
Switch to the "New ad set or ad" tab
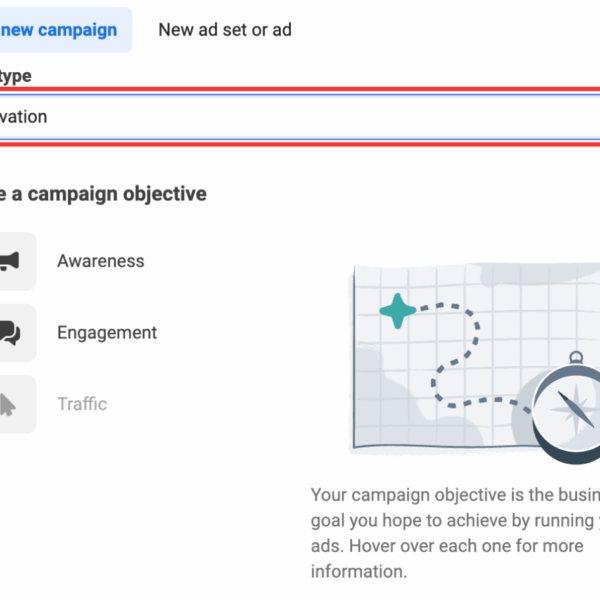pyautogui.click(x=225, y=29)
